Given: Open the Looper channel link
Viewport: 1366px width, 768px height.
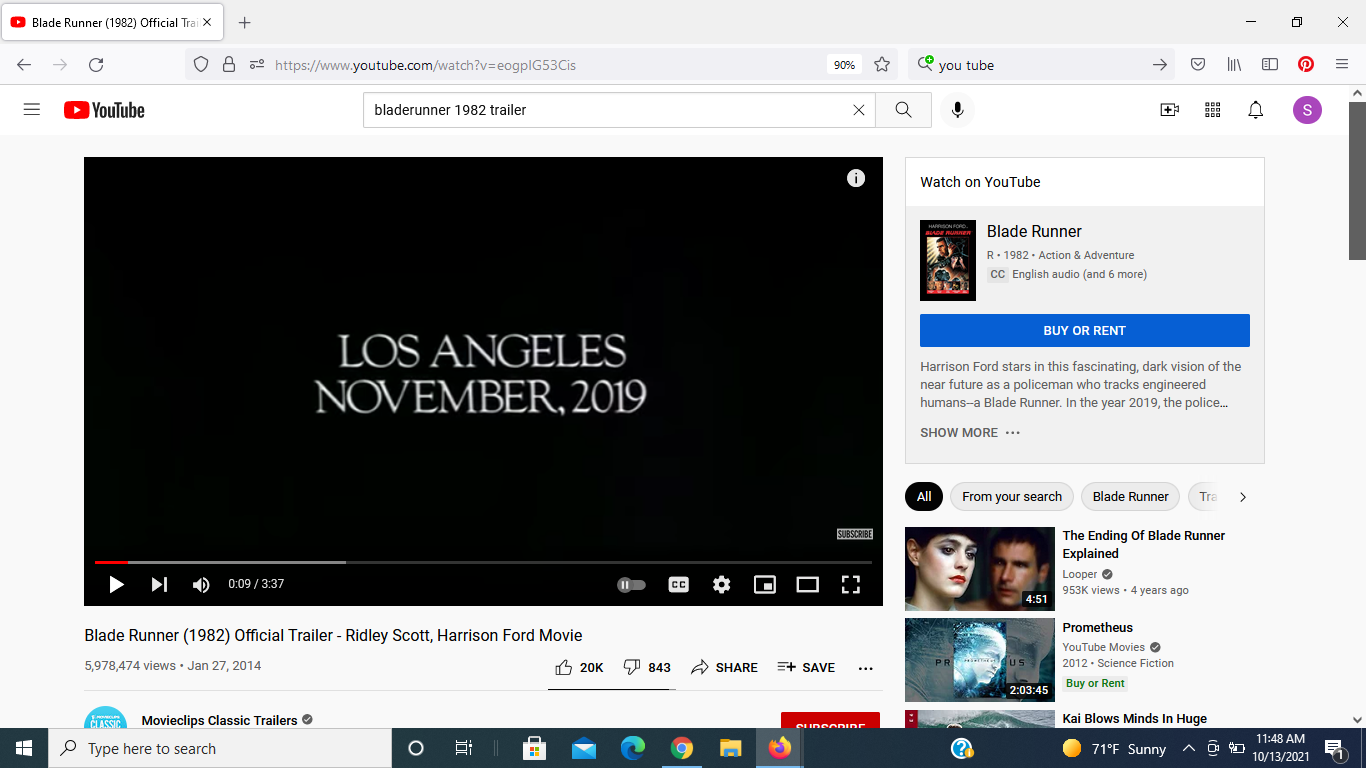Looking at the screenshot, I should pos(1080,575).
